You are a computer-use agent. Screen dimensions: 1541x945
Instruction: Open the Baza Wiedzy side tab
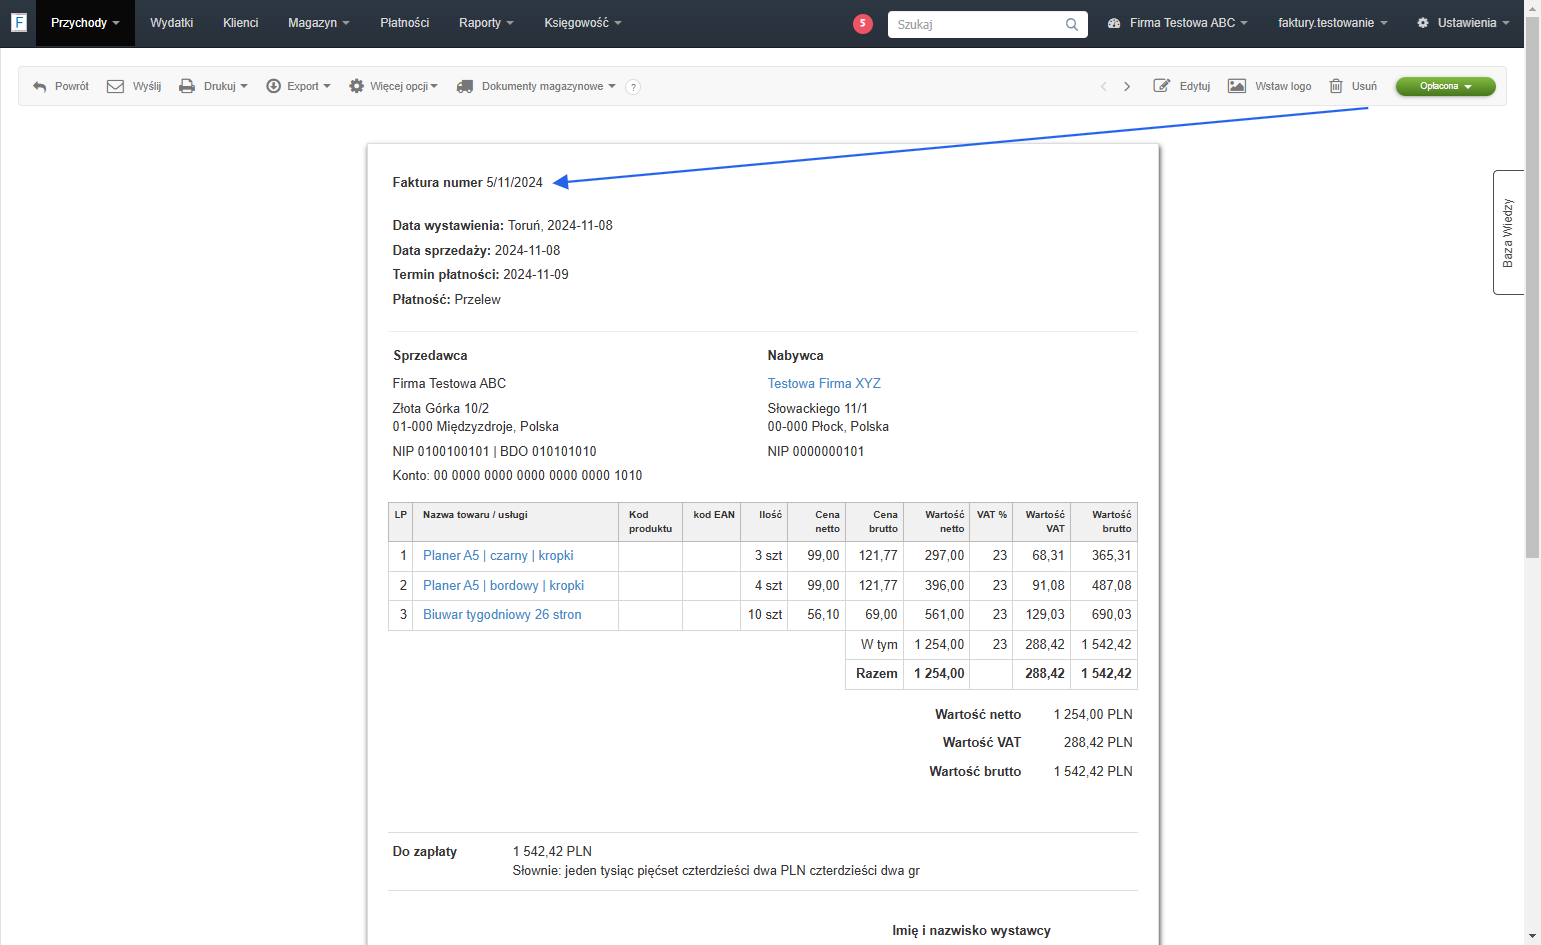pyautogui.click(x=1508, y=232)
